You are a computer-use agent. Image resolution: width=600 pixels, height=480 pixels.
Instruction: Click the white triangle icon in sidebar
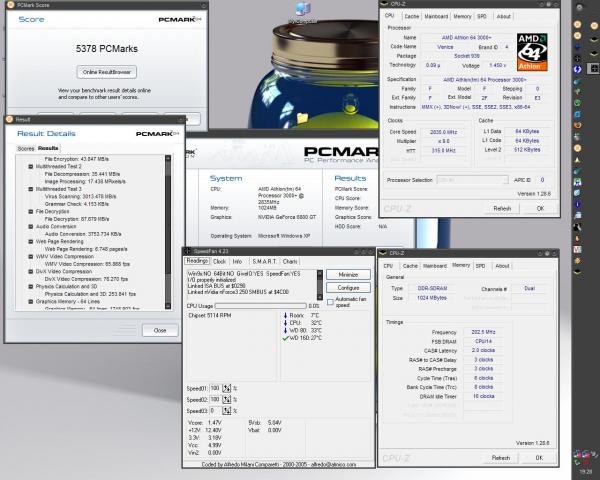point(577,160)
